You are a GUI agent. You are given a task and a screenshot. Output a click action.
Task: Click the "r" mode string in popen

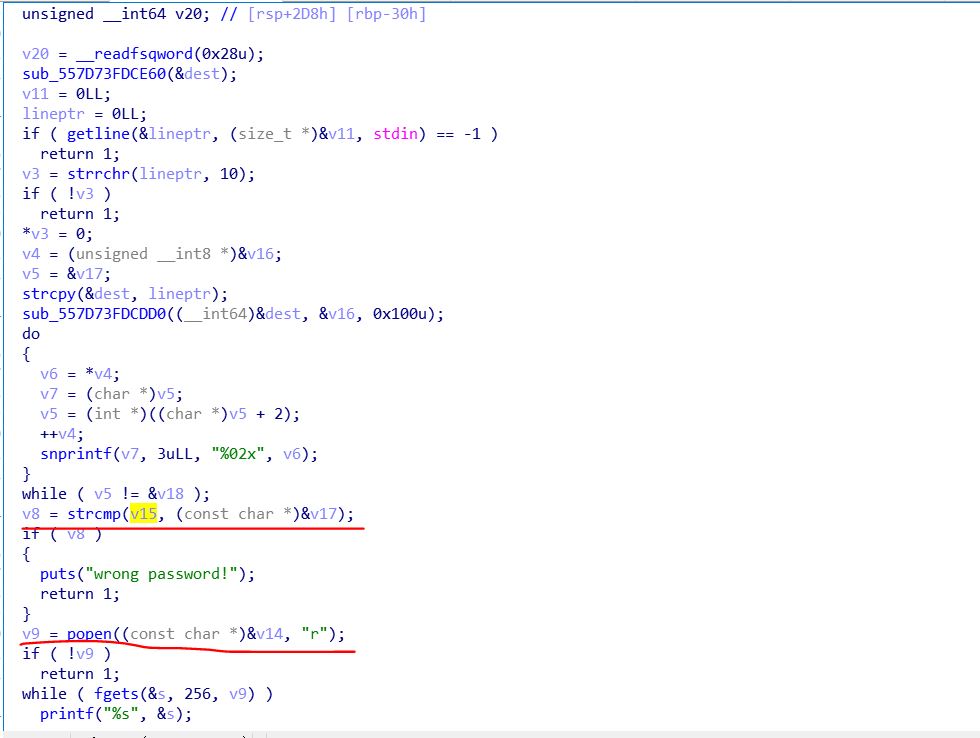[314, 634]
